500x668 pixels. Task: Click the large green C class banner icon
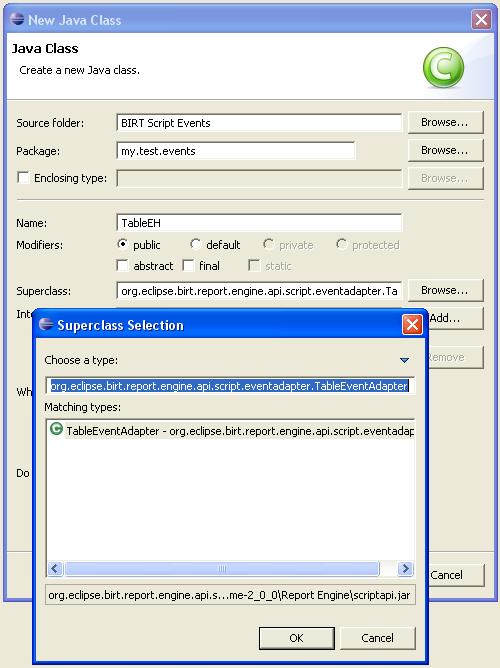click(443, 67)
